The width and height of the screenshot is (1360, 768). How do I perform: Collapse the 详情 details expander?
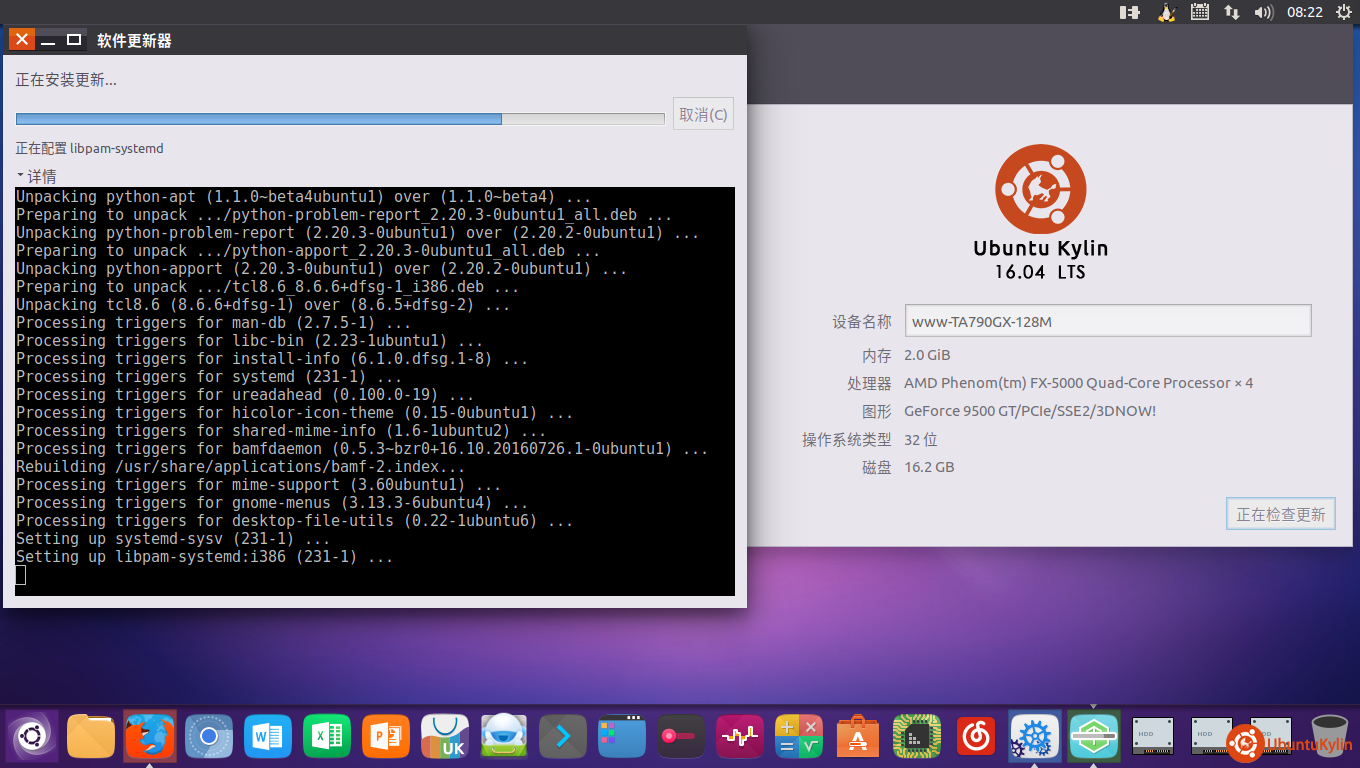click(x=36, y=176)
